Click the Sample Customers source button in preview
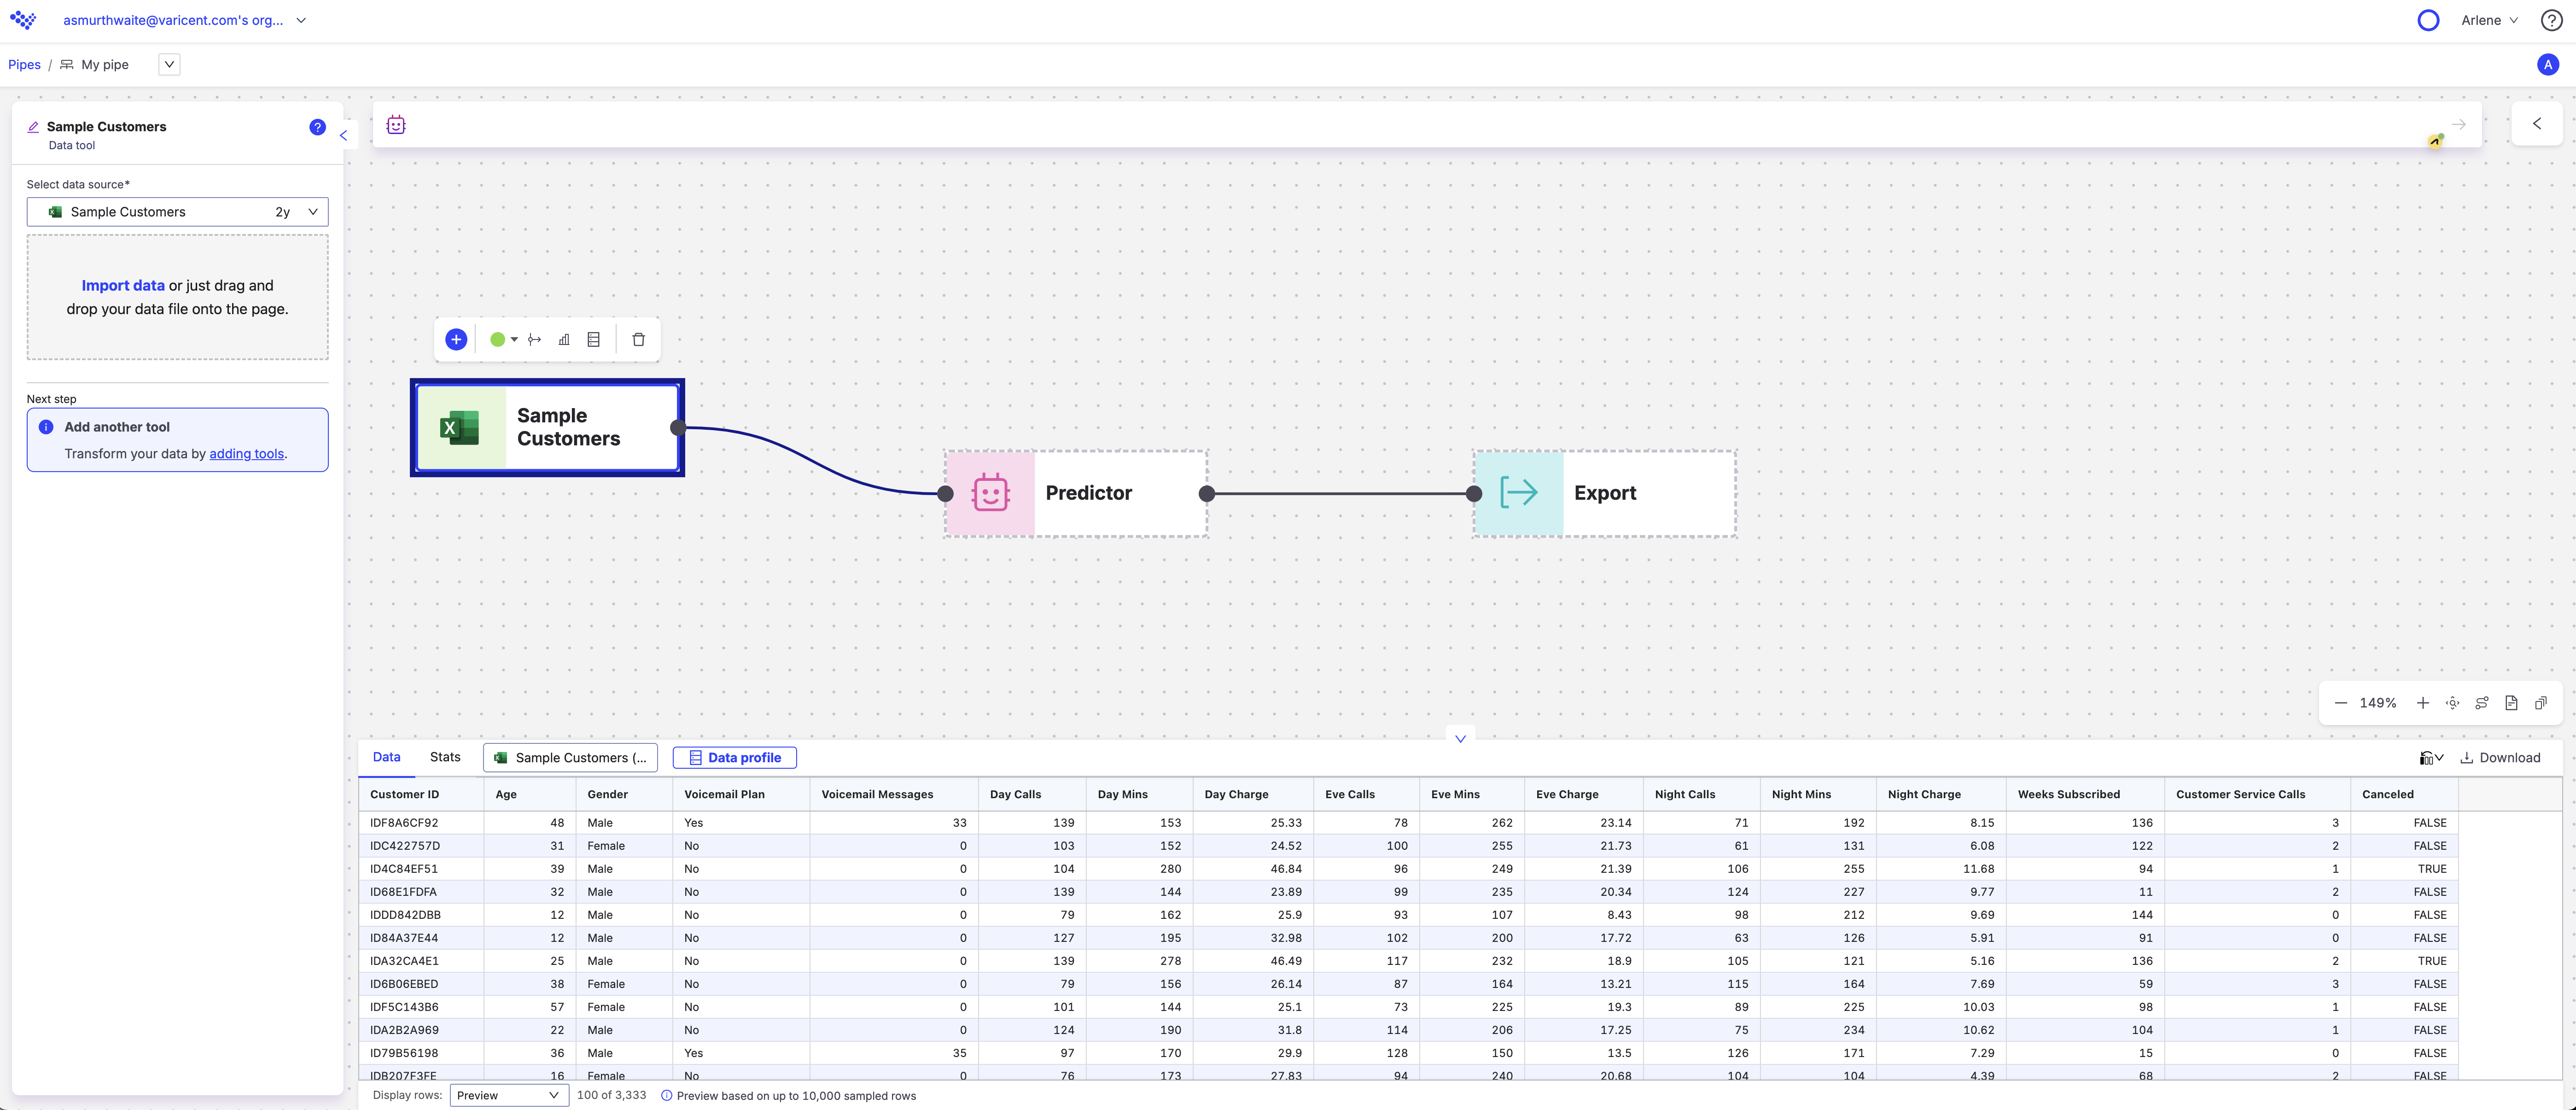 click(x=571, y=758)
